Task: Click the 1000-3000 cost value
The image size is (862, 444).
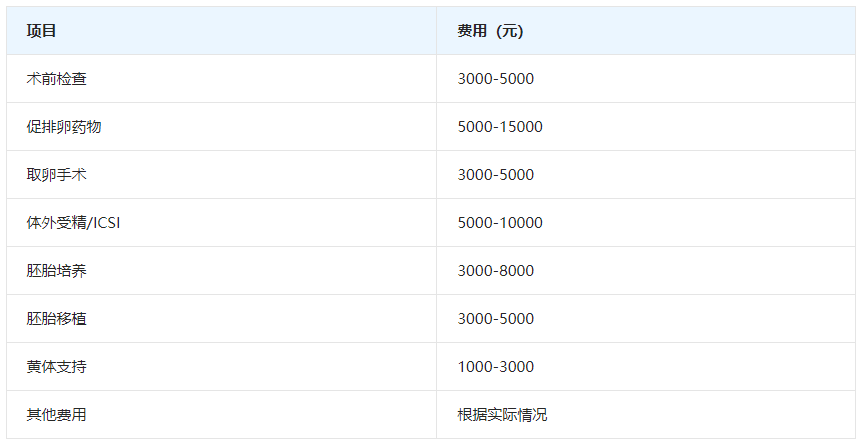Action: pos(496,367)
